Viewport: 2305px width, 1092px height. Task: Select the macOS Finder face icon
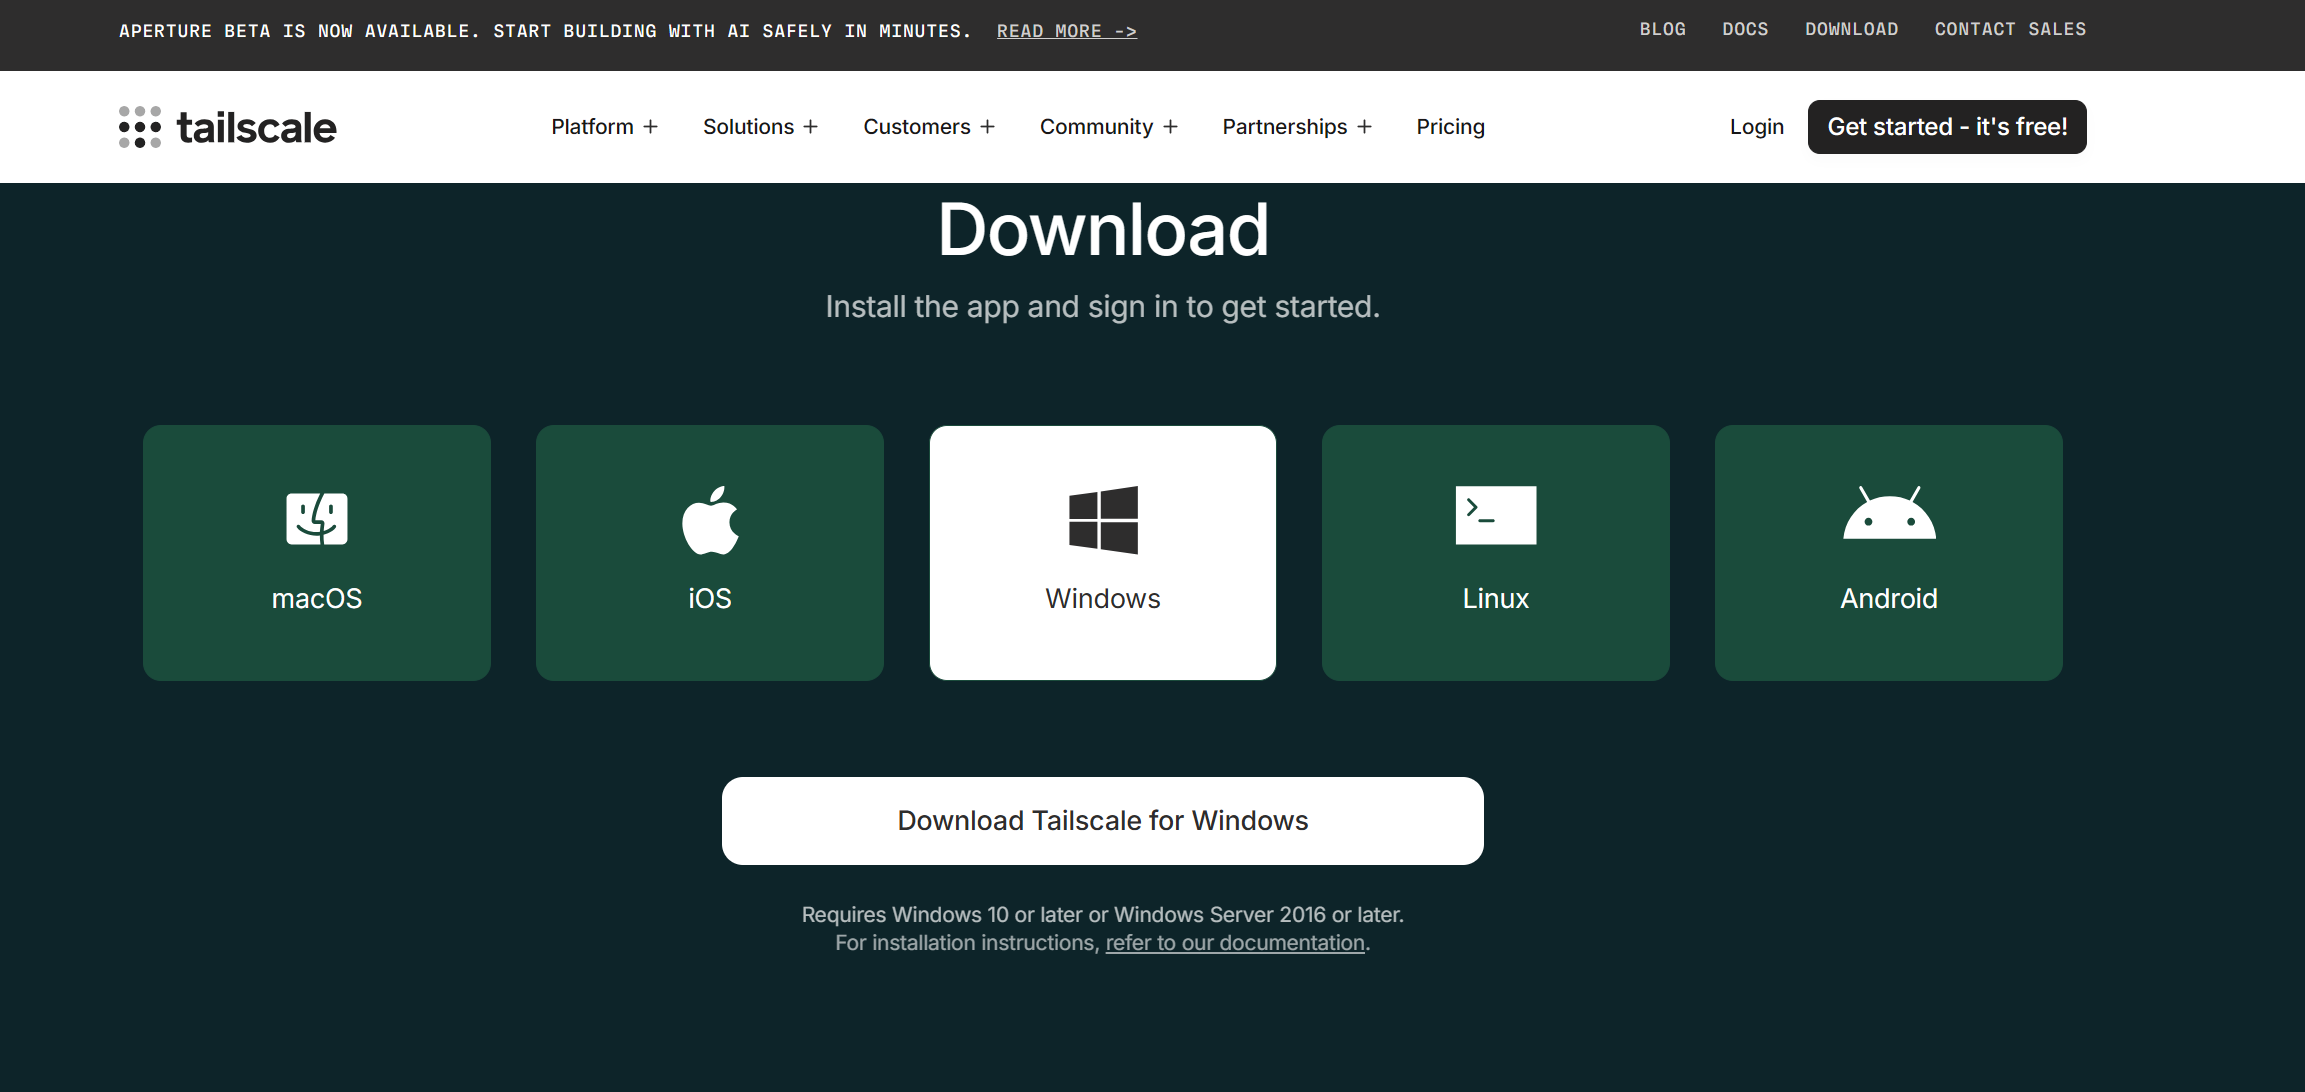[x=317, y=519]
